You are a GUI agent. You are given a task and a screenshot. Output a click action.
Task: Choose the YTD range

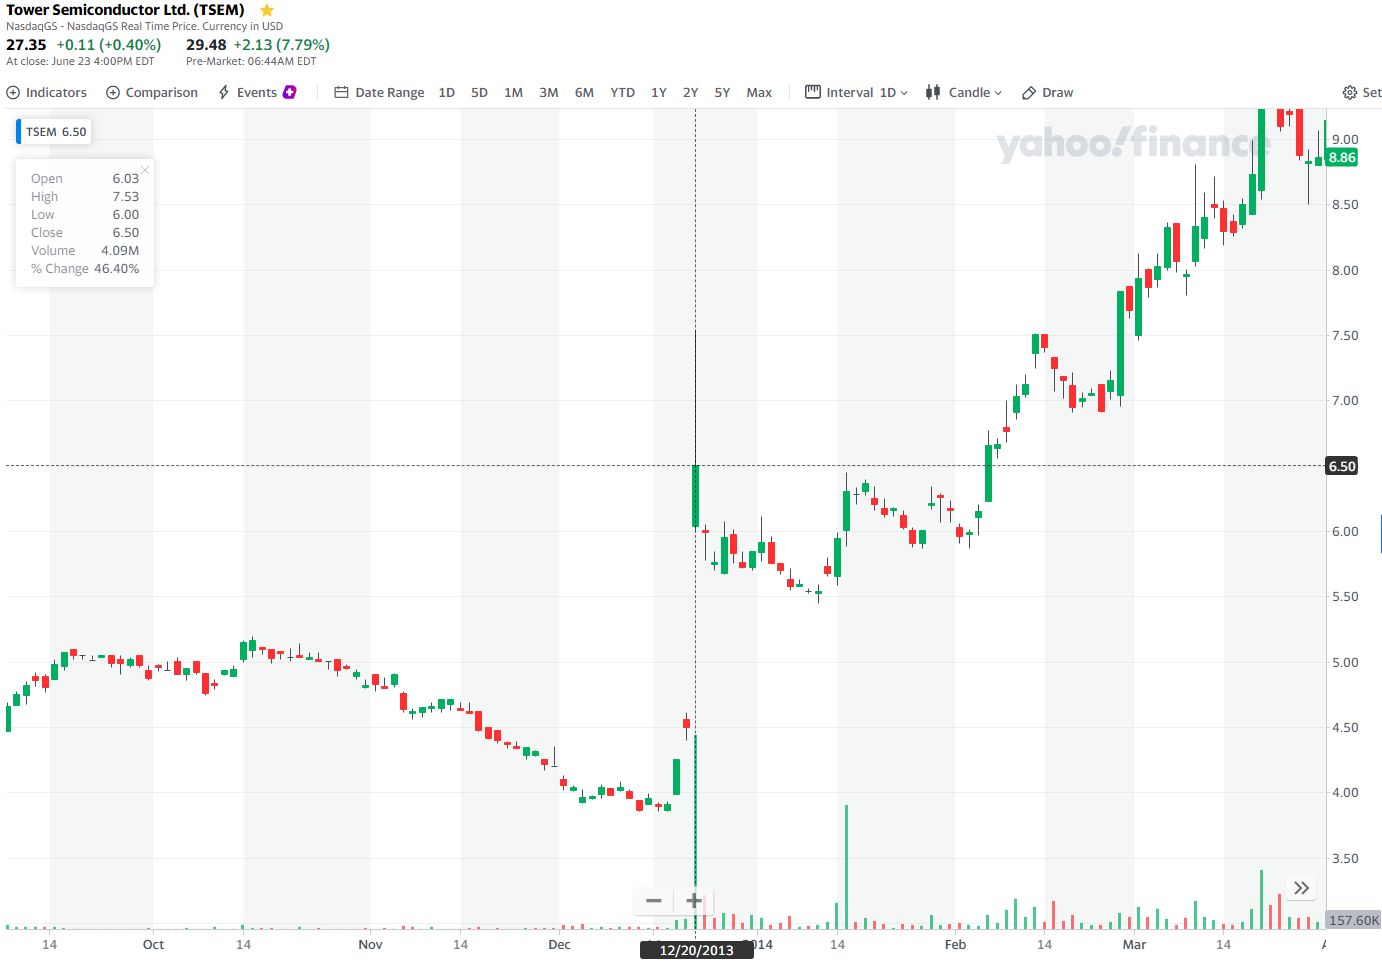coord(623,92)
